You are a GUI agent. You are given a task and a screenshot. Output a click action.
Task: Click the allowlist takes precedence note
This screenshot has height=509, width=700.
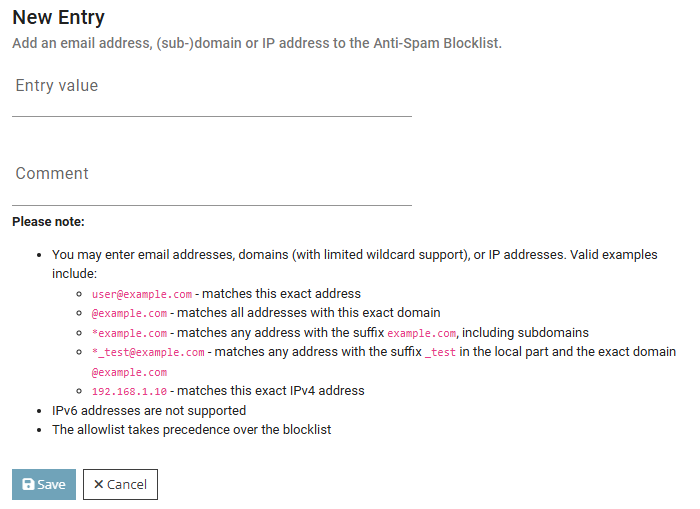pos(191,430)
